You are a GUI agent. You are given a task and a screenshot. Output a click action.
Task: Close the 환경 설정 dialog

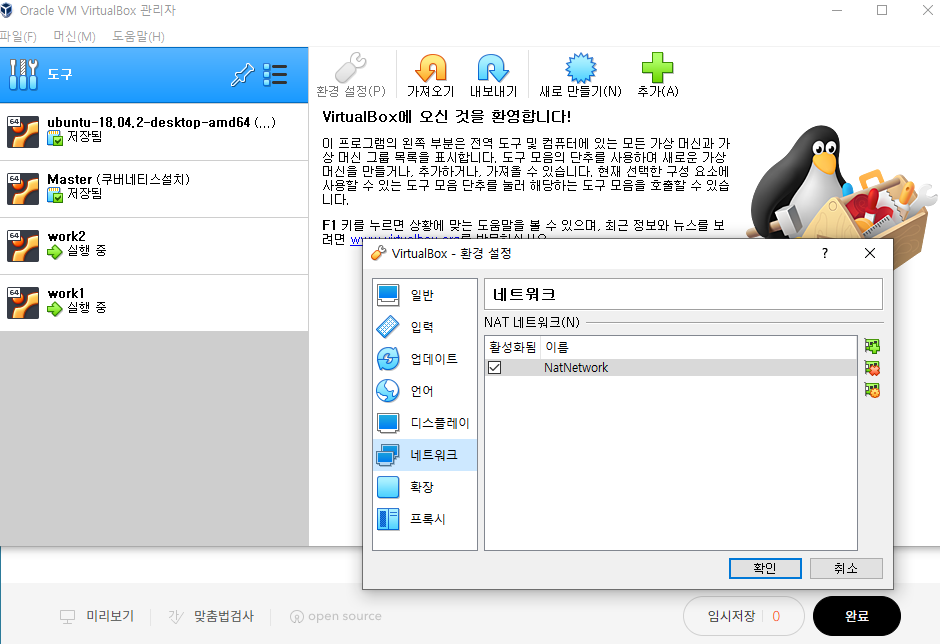(870, 253)
